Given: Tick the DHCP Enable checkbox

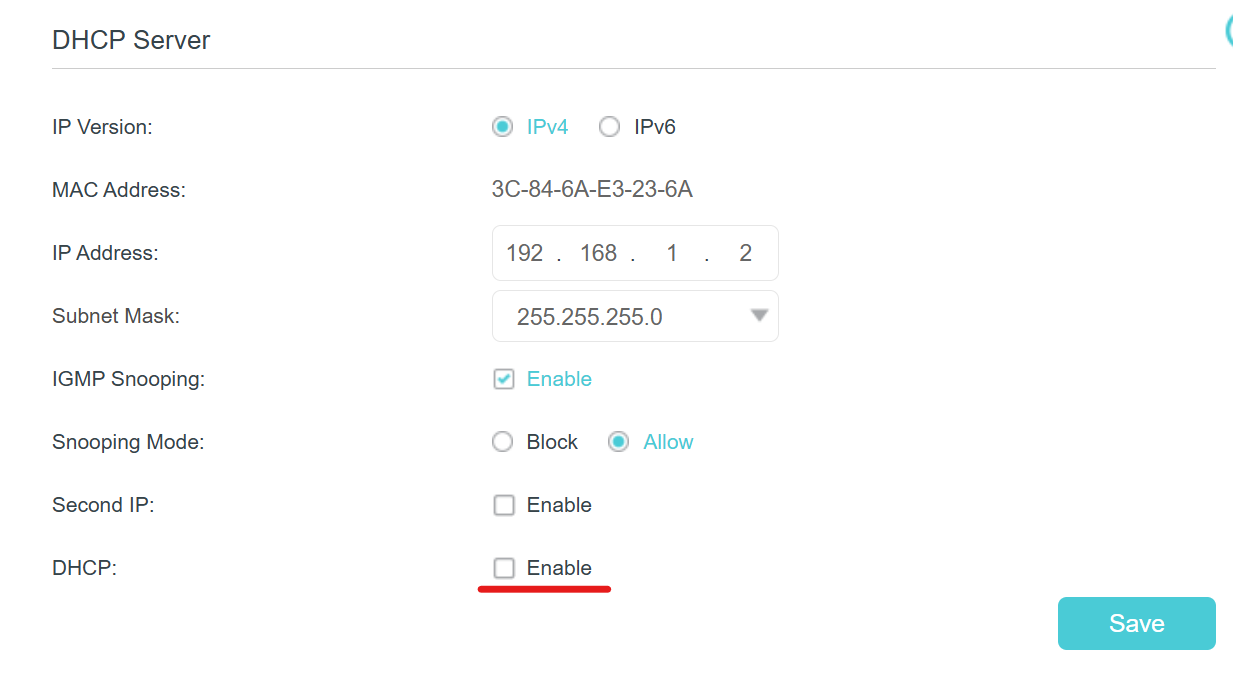Looking at the screenshot, I should (504, 568).
